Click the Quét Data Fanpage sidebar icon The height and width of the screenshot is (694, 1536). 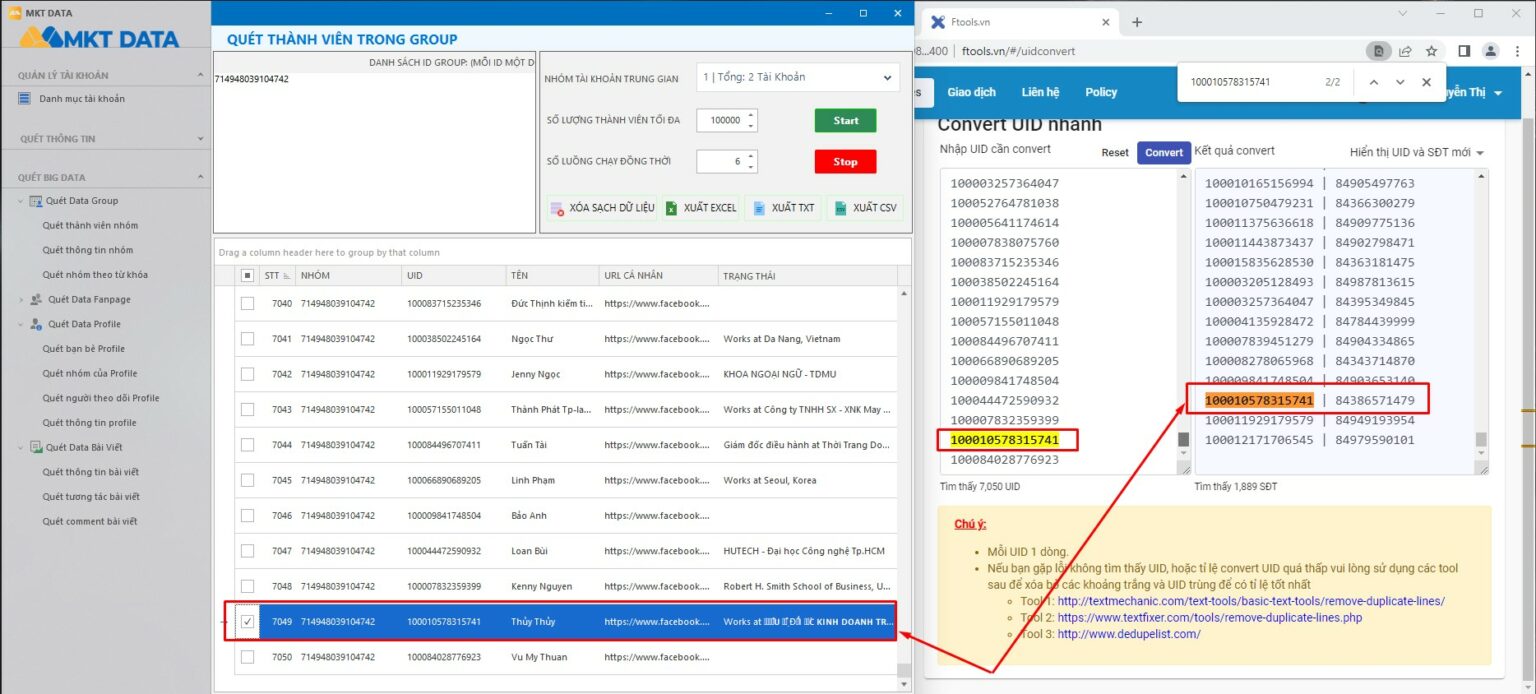pos(36,298)
